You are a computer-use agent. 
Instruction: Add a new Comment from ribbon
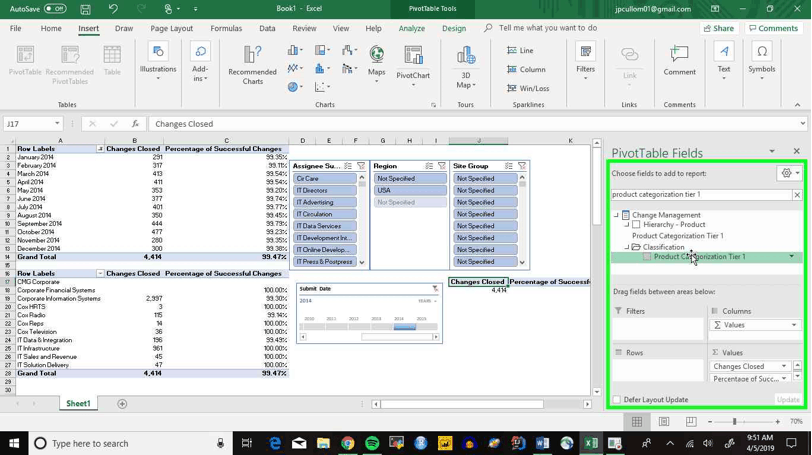679,61
